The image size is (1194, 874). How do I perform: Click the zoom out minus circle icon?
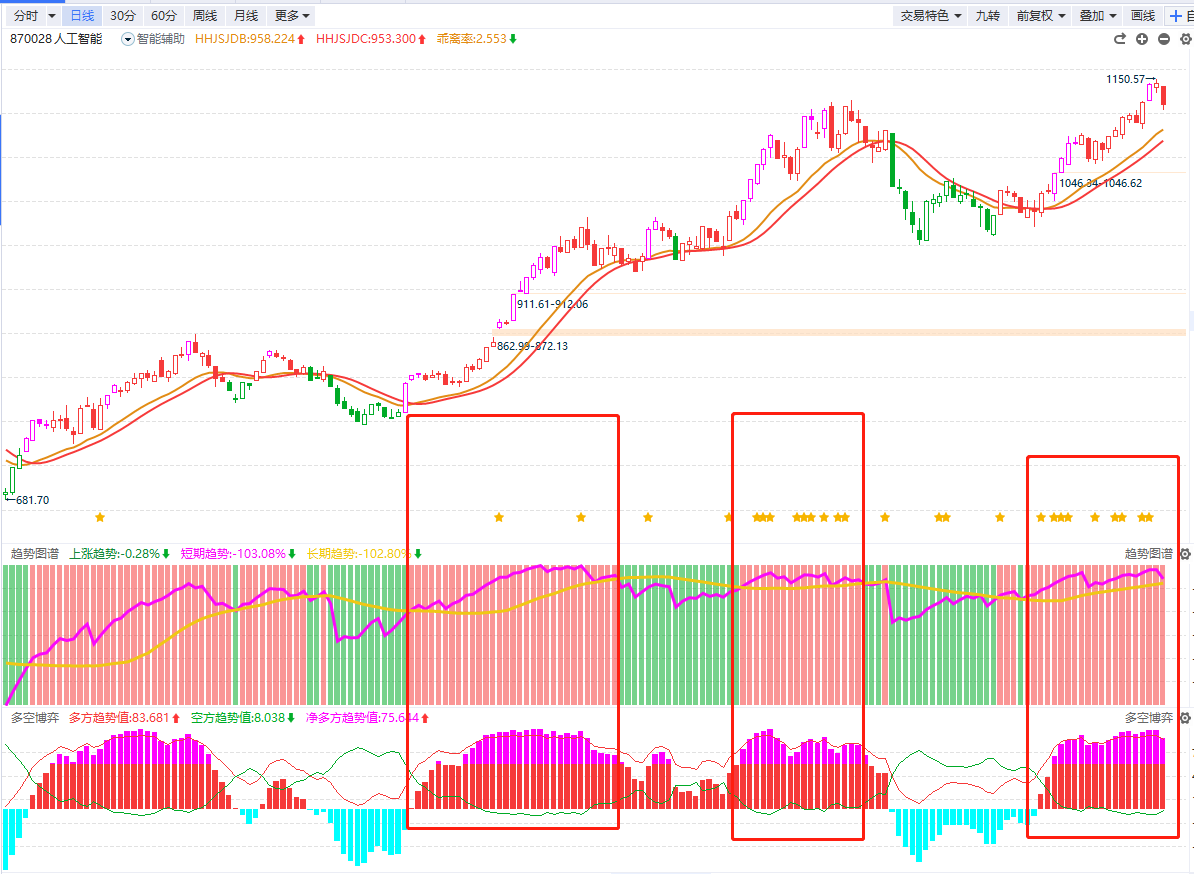tap(1164, 39)
